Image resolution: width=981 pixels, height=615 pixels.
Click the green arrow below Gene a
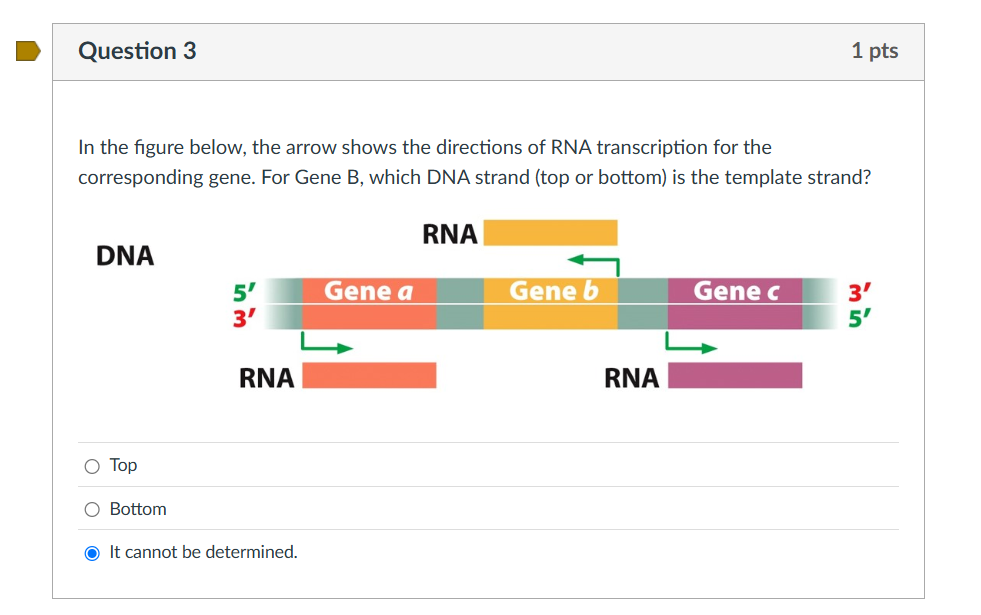[x=327, y=345]
